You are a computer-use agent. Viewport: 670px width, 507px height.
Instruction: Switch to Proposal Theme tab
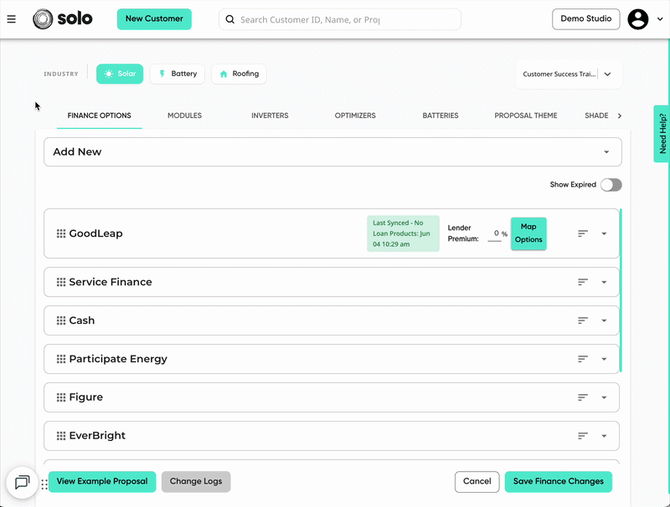pos(526,116)
